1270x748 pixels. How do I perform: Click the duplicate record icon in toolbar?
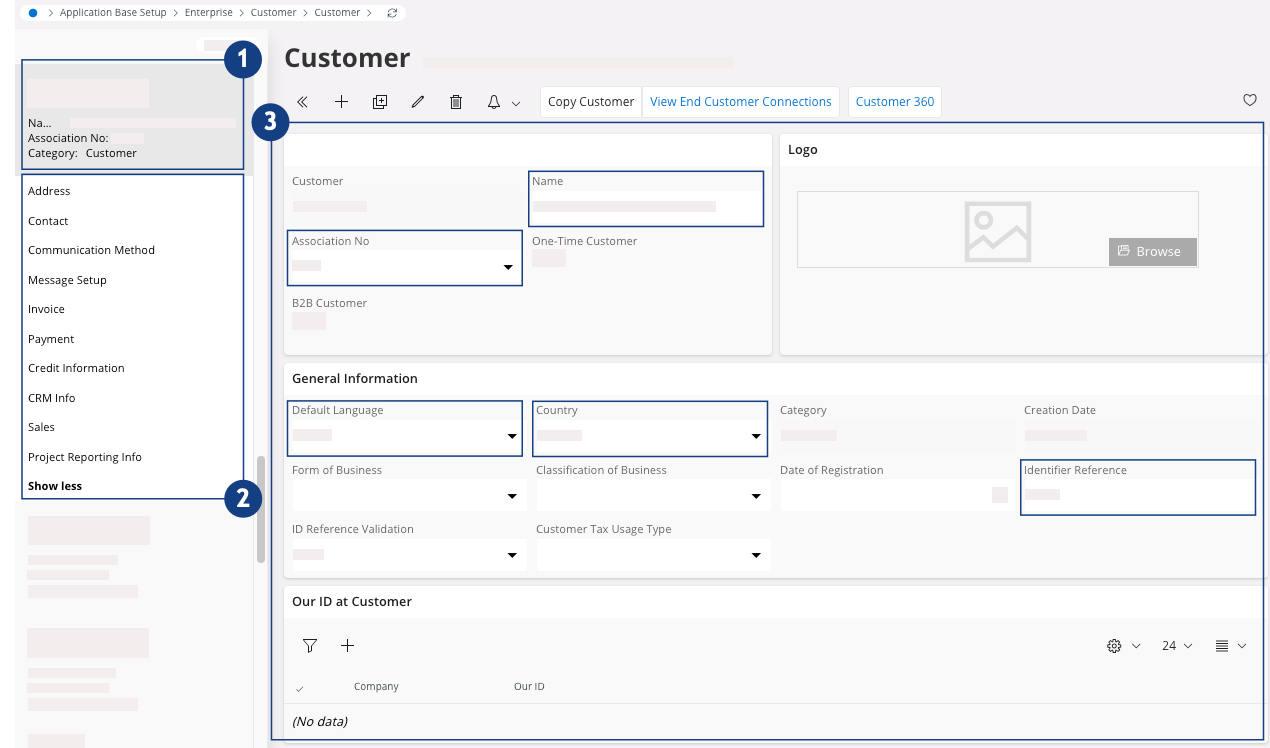tap(380, 102)
